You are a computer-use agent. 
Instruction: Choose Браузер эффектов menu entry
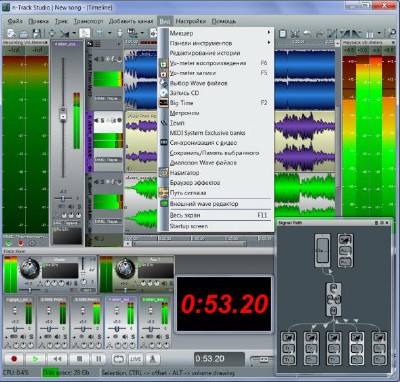click(216, 183)
